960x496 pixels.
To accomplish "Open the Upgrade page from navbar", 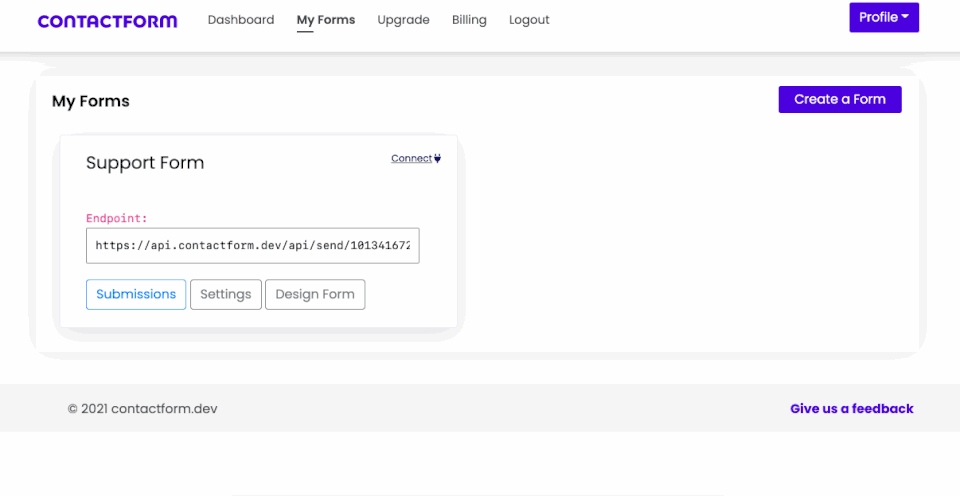I will coord(403,20).
